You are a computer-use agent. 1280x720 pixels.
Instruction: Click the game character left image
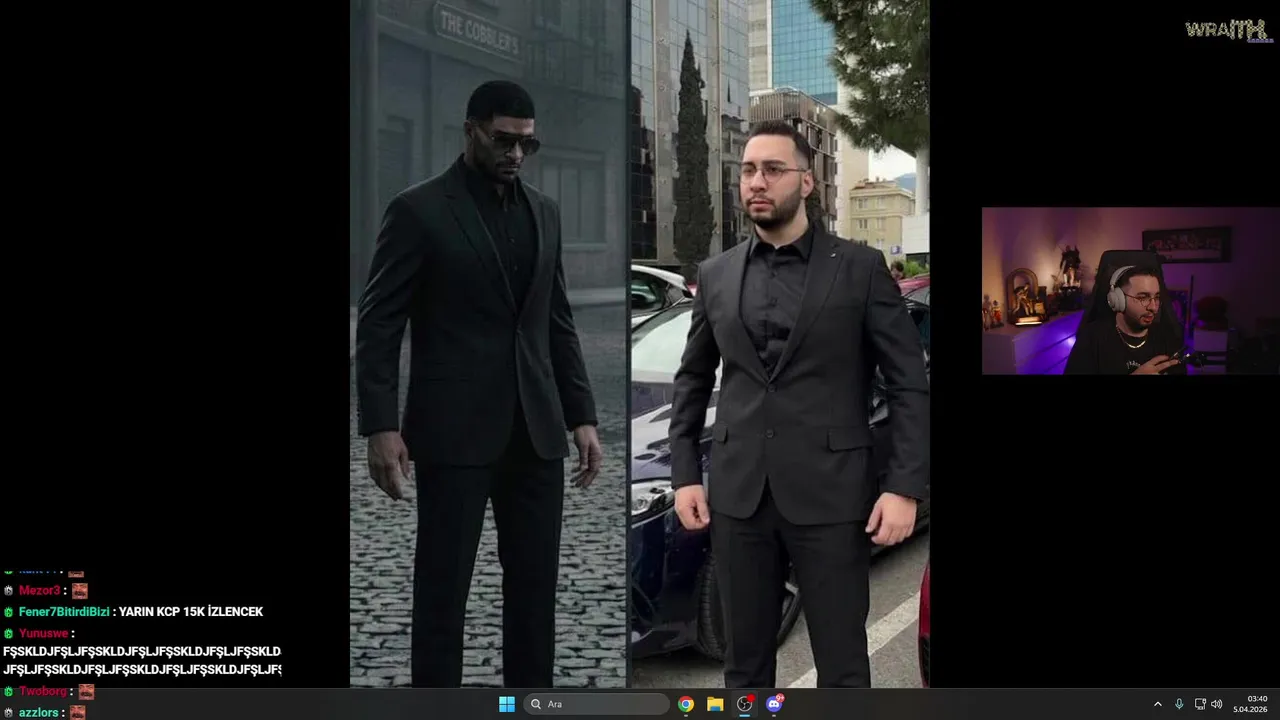click(x=488, y=343)
